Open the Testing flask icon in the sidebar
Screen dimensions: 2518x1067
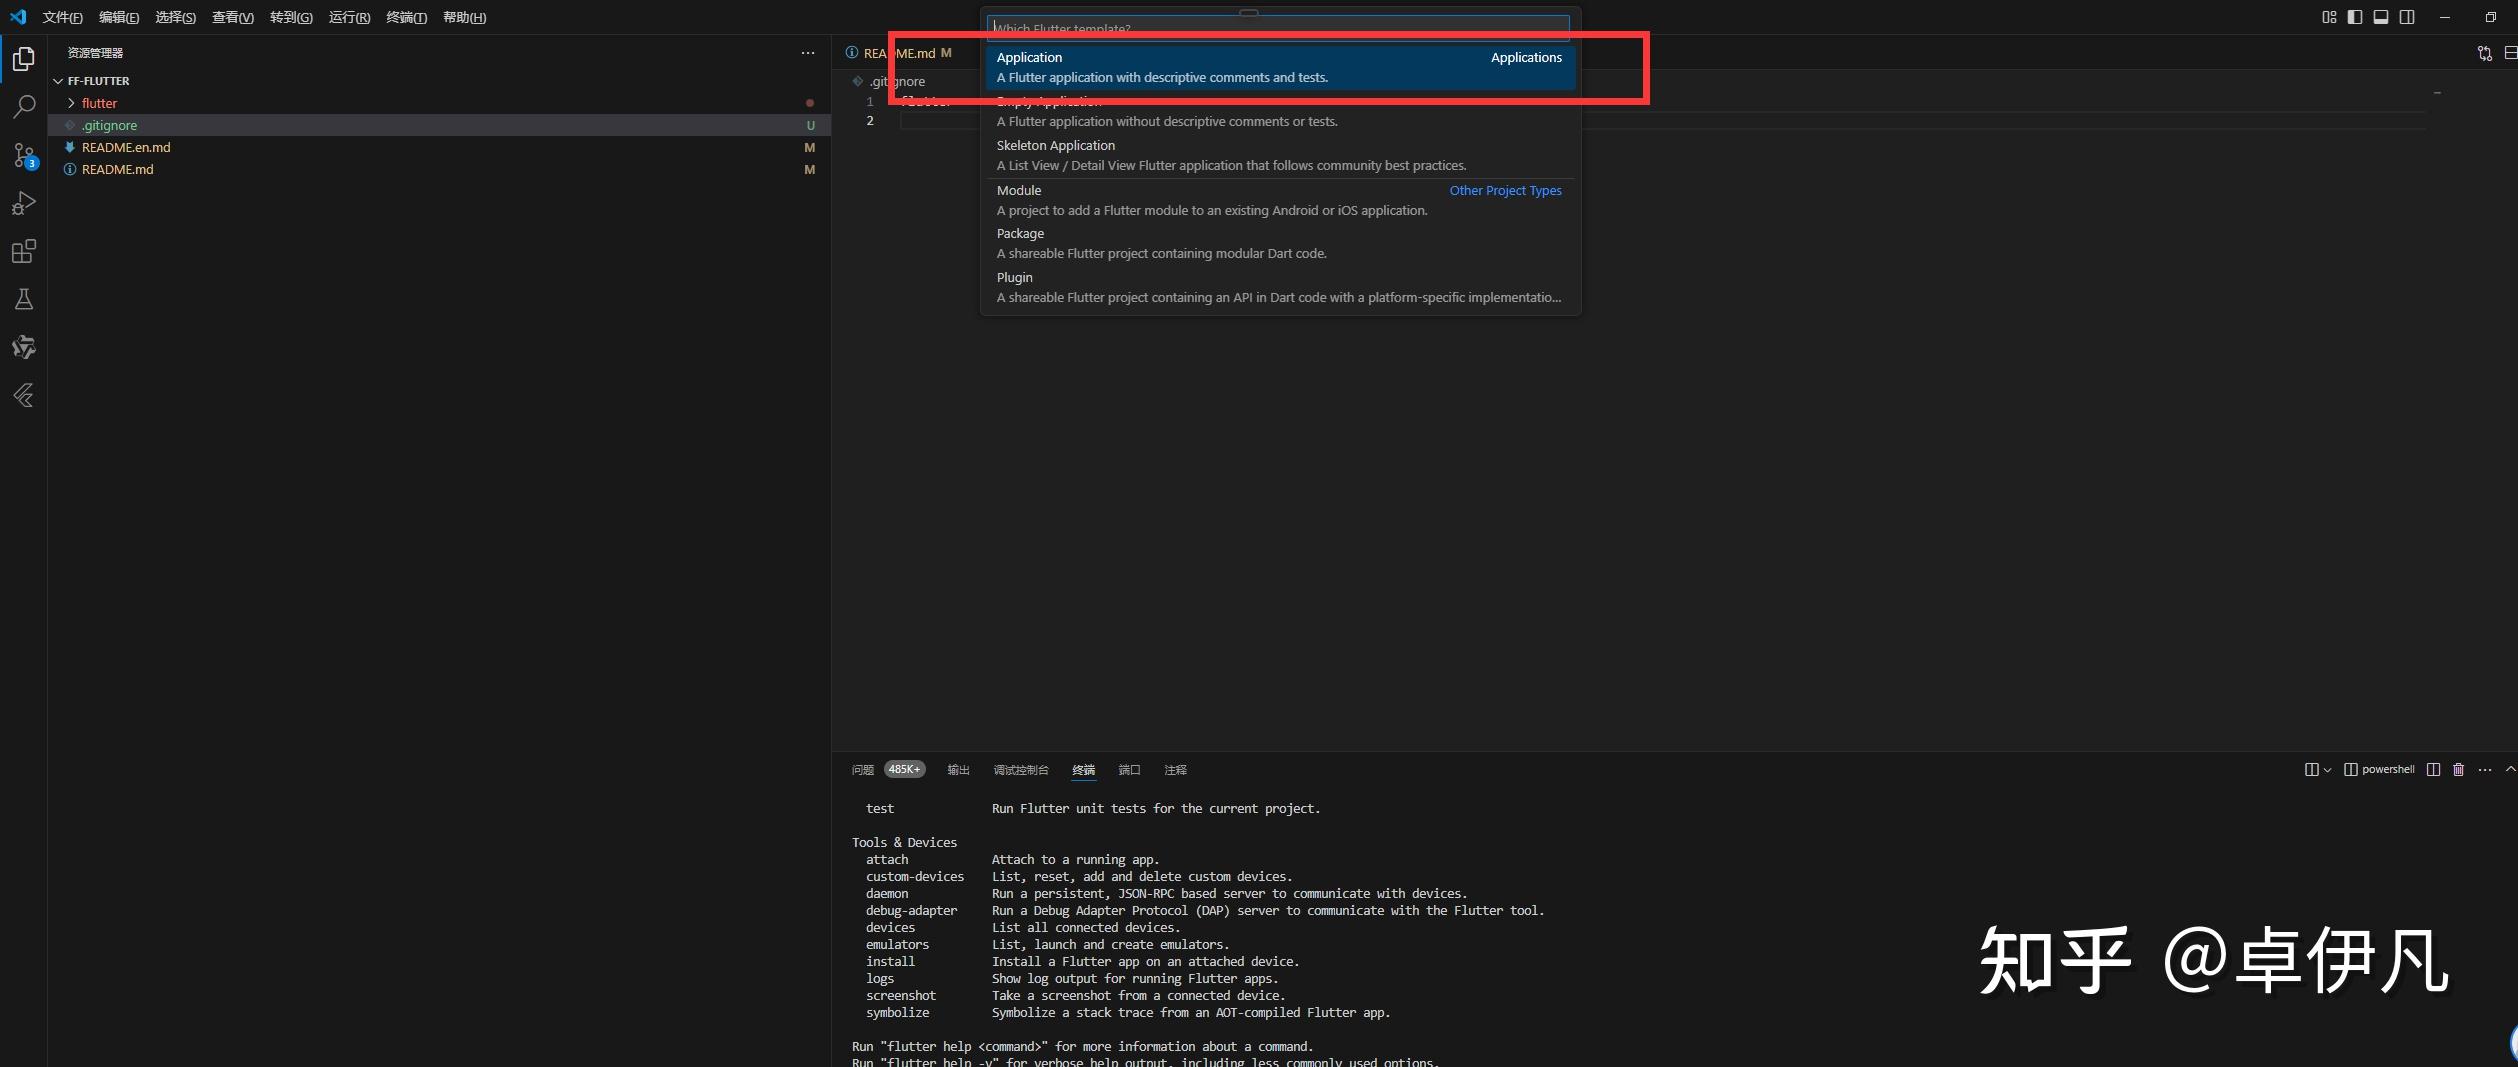(23, 299)
